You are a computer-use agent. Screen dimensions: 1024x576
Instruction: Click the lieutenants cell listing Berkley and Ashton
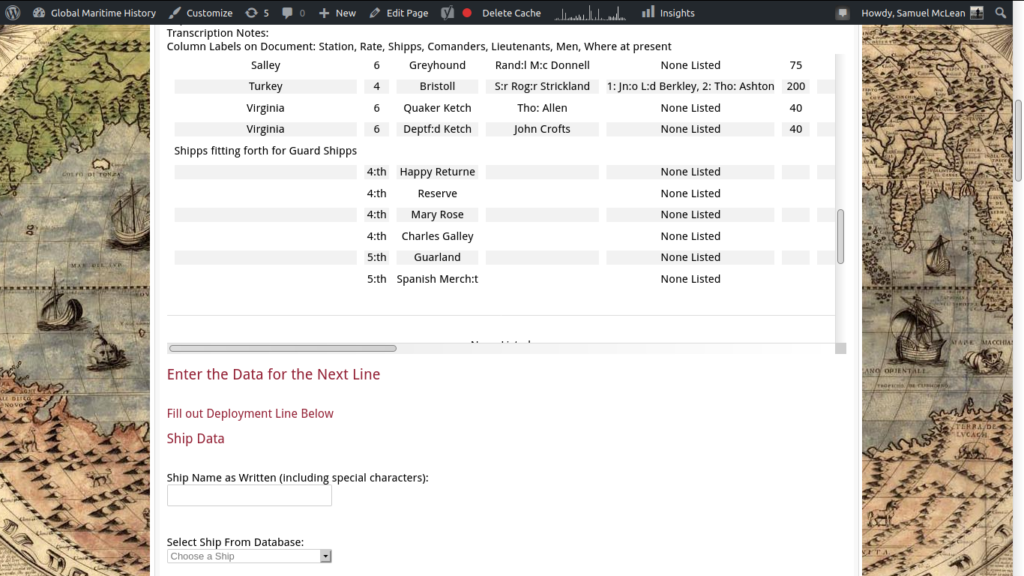690,86
